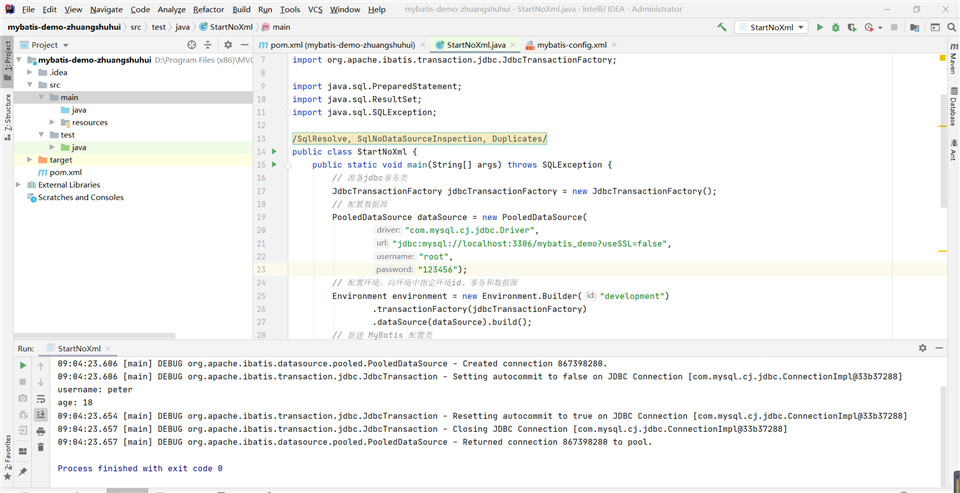The image size is (960, 493).
Task: Open the VCS menu
Action: (x=315, y=10)
